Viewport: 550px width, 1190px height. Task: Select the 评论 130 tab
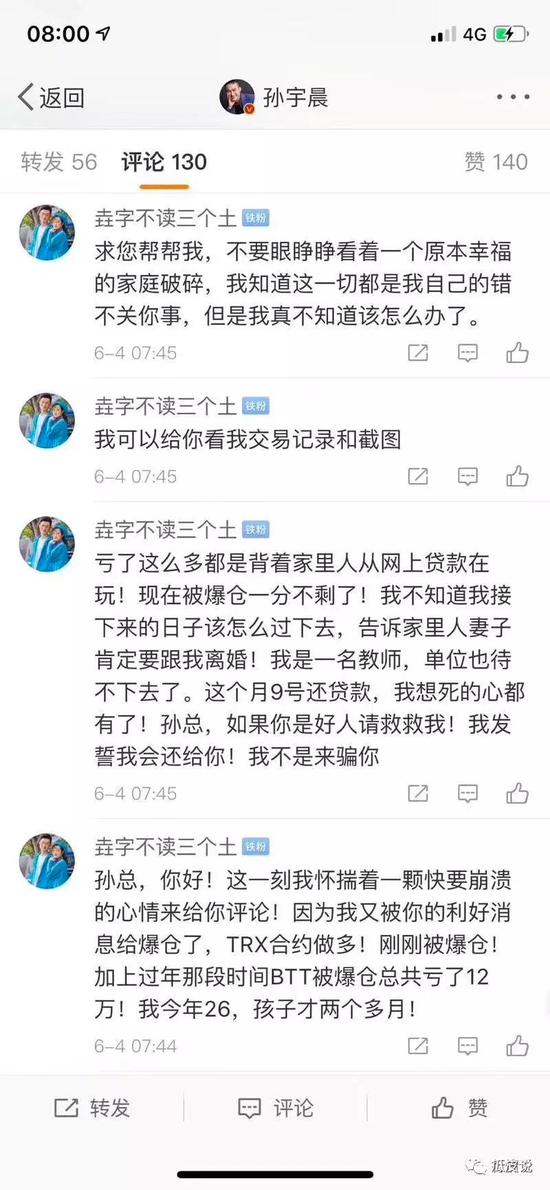click(164, 162)
